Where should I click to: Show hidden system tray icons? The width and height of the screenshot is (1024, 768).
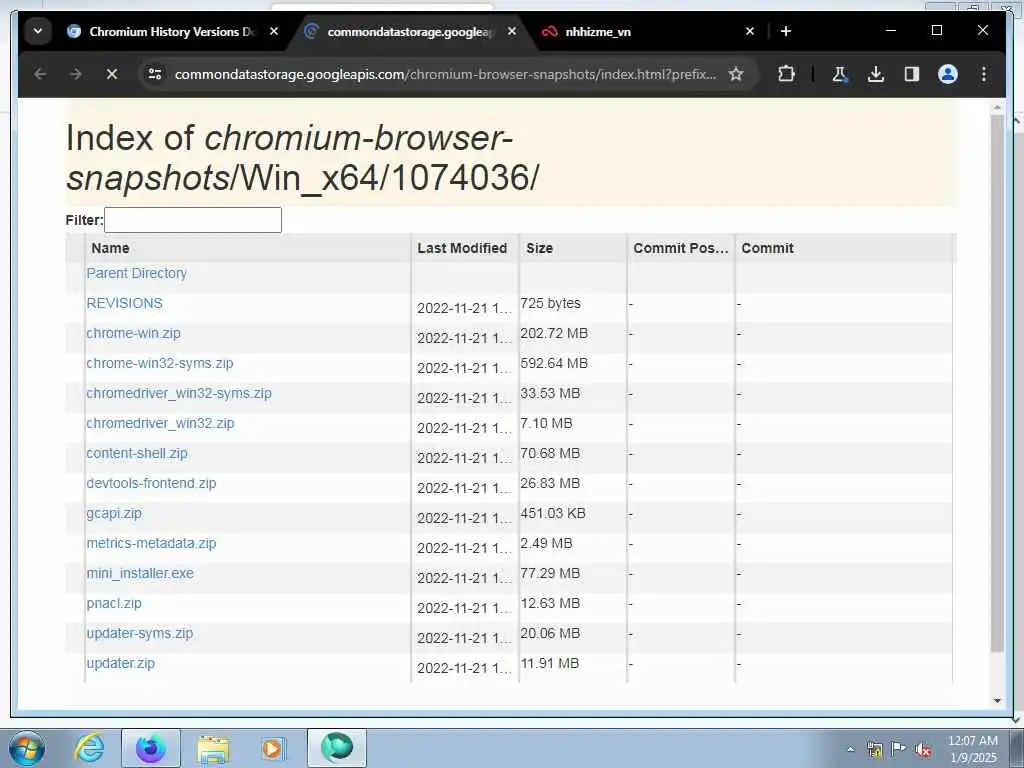(x=850, y=750)
